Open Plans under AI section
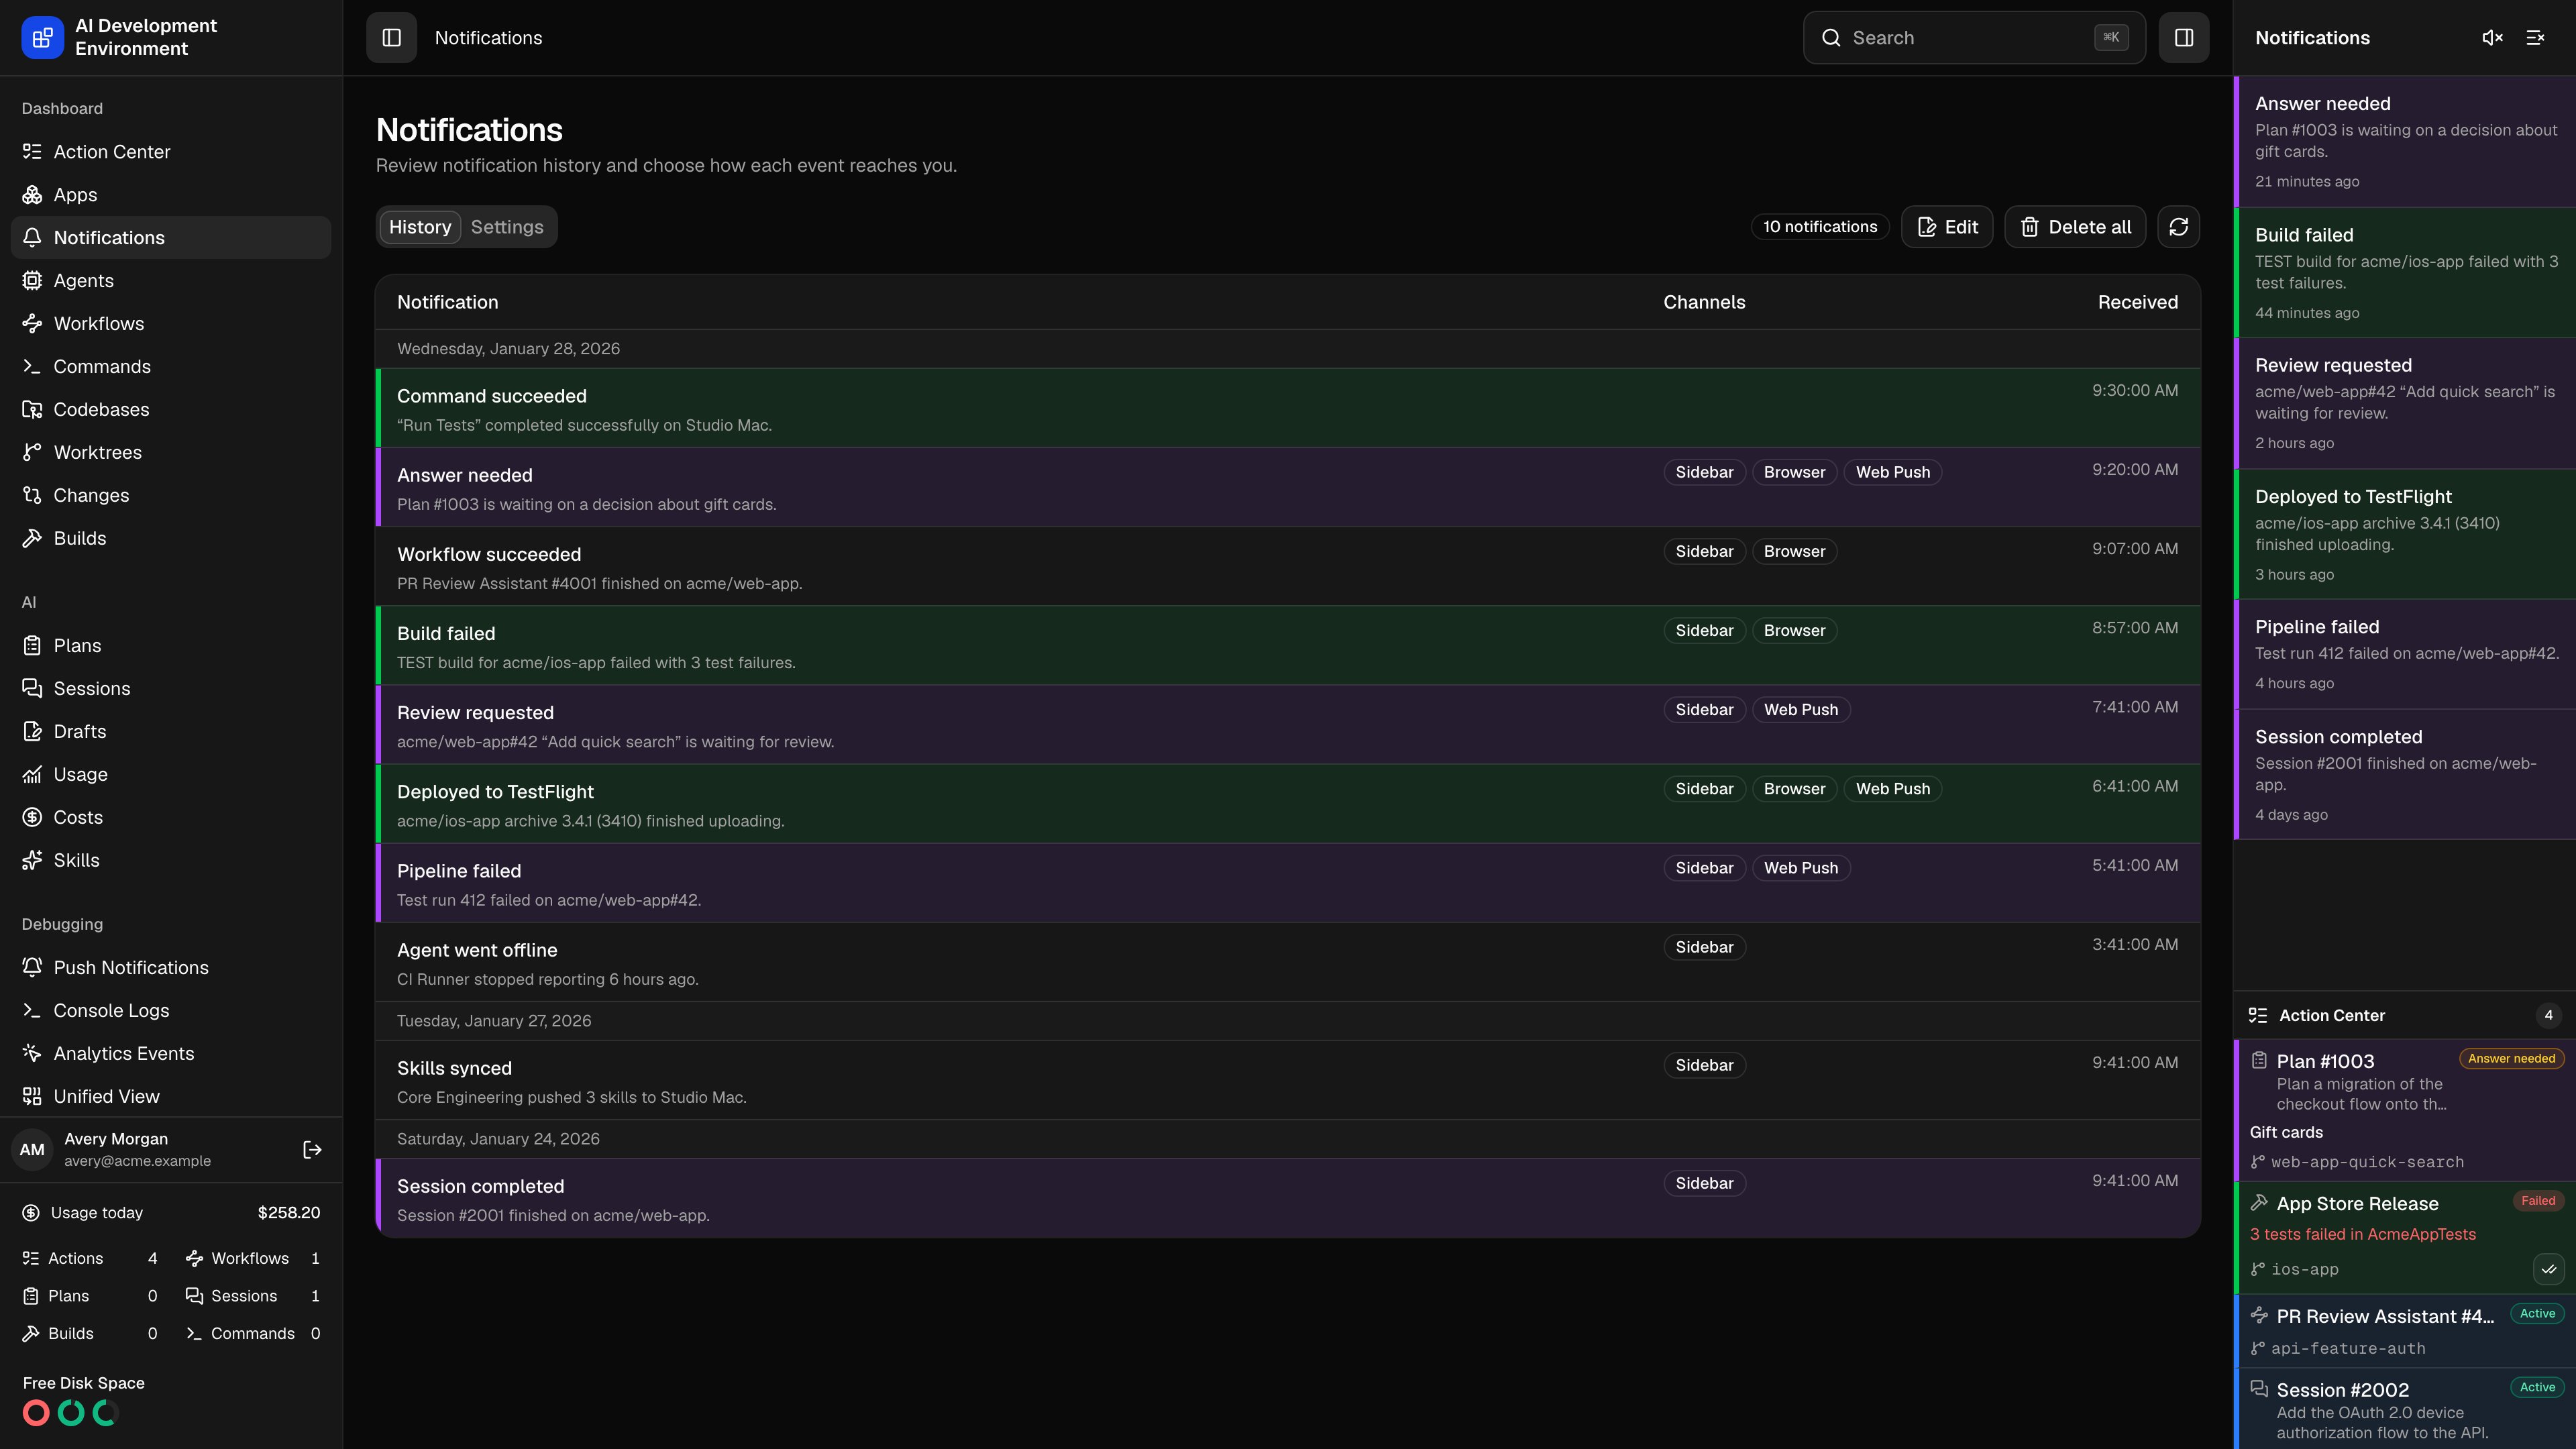The width and height of the screenshot is (2576, 1449). 171,646
